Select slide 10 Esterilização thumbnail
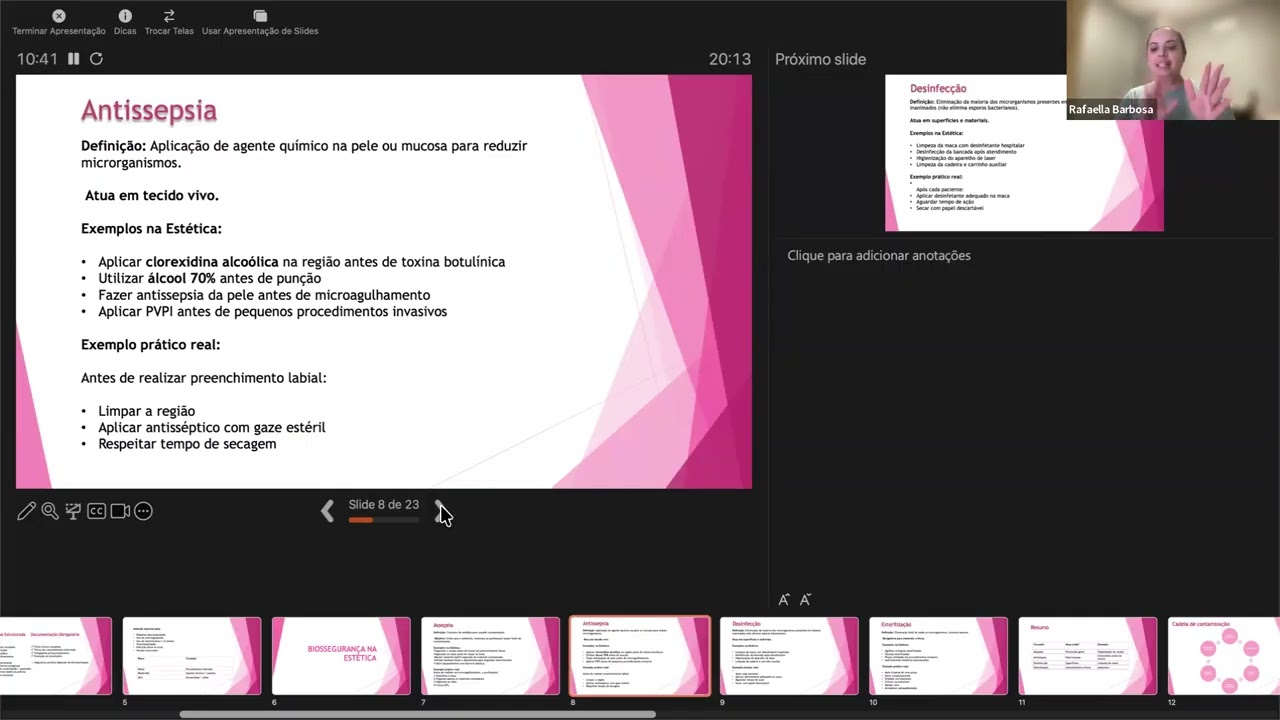This screenshot has height=720, width=1280. [x=938, y=656]
